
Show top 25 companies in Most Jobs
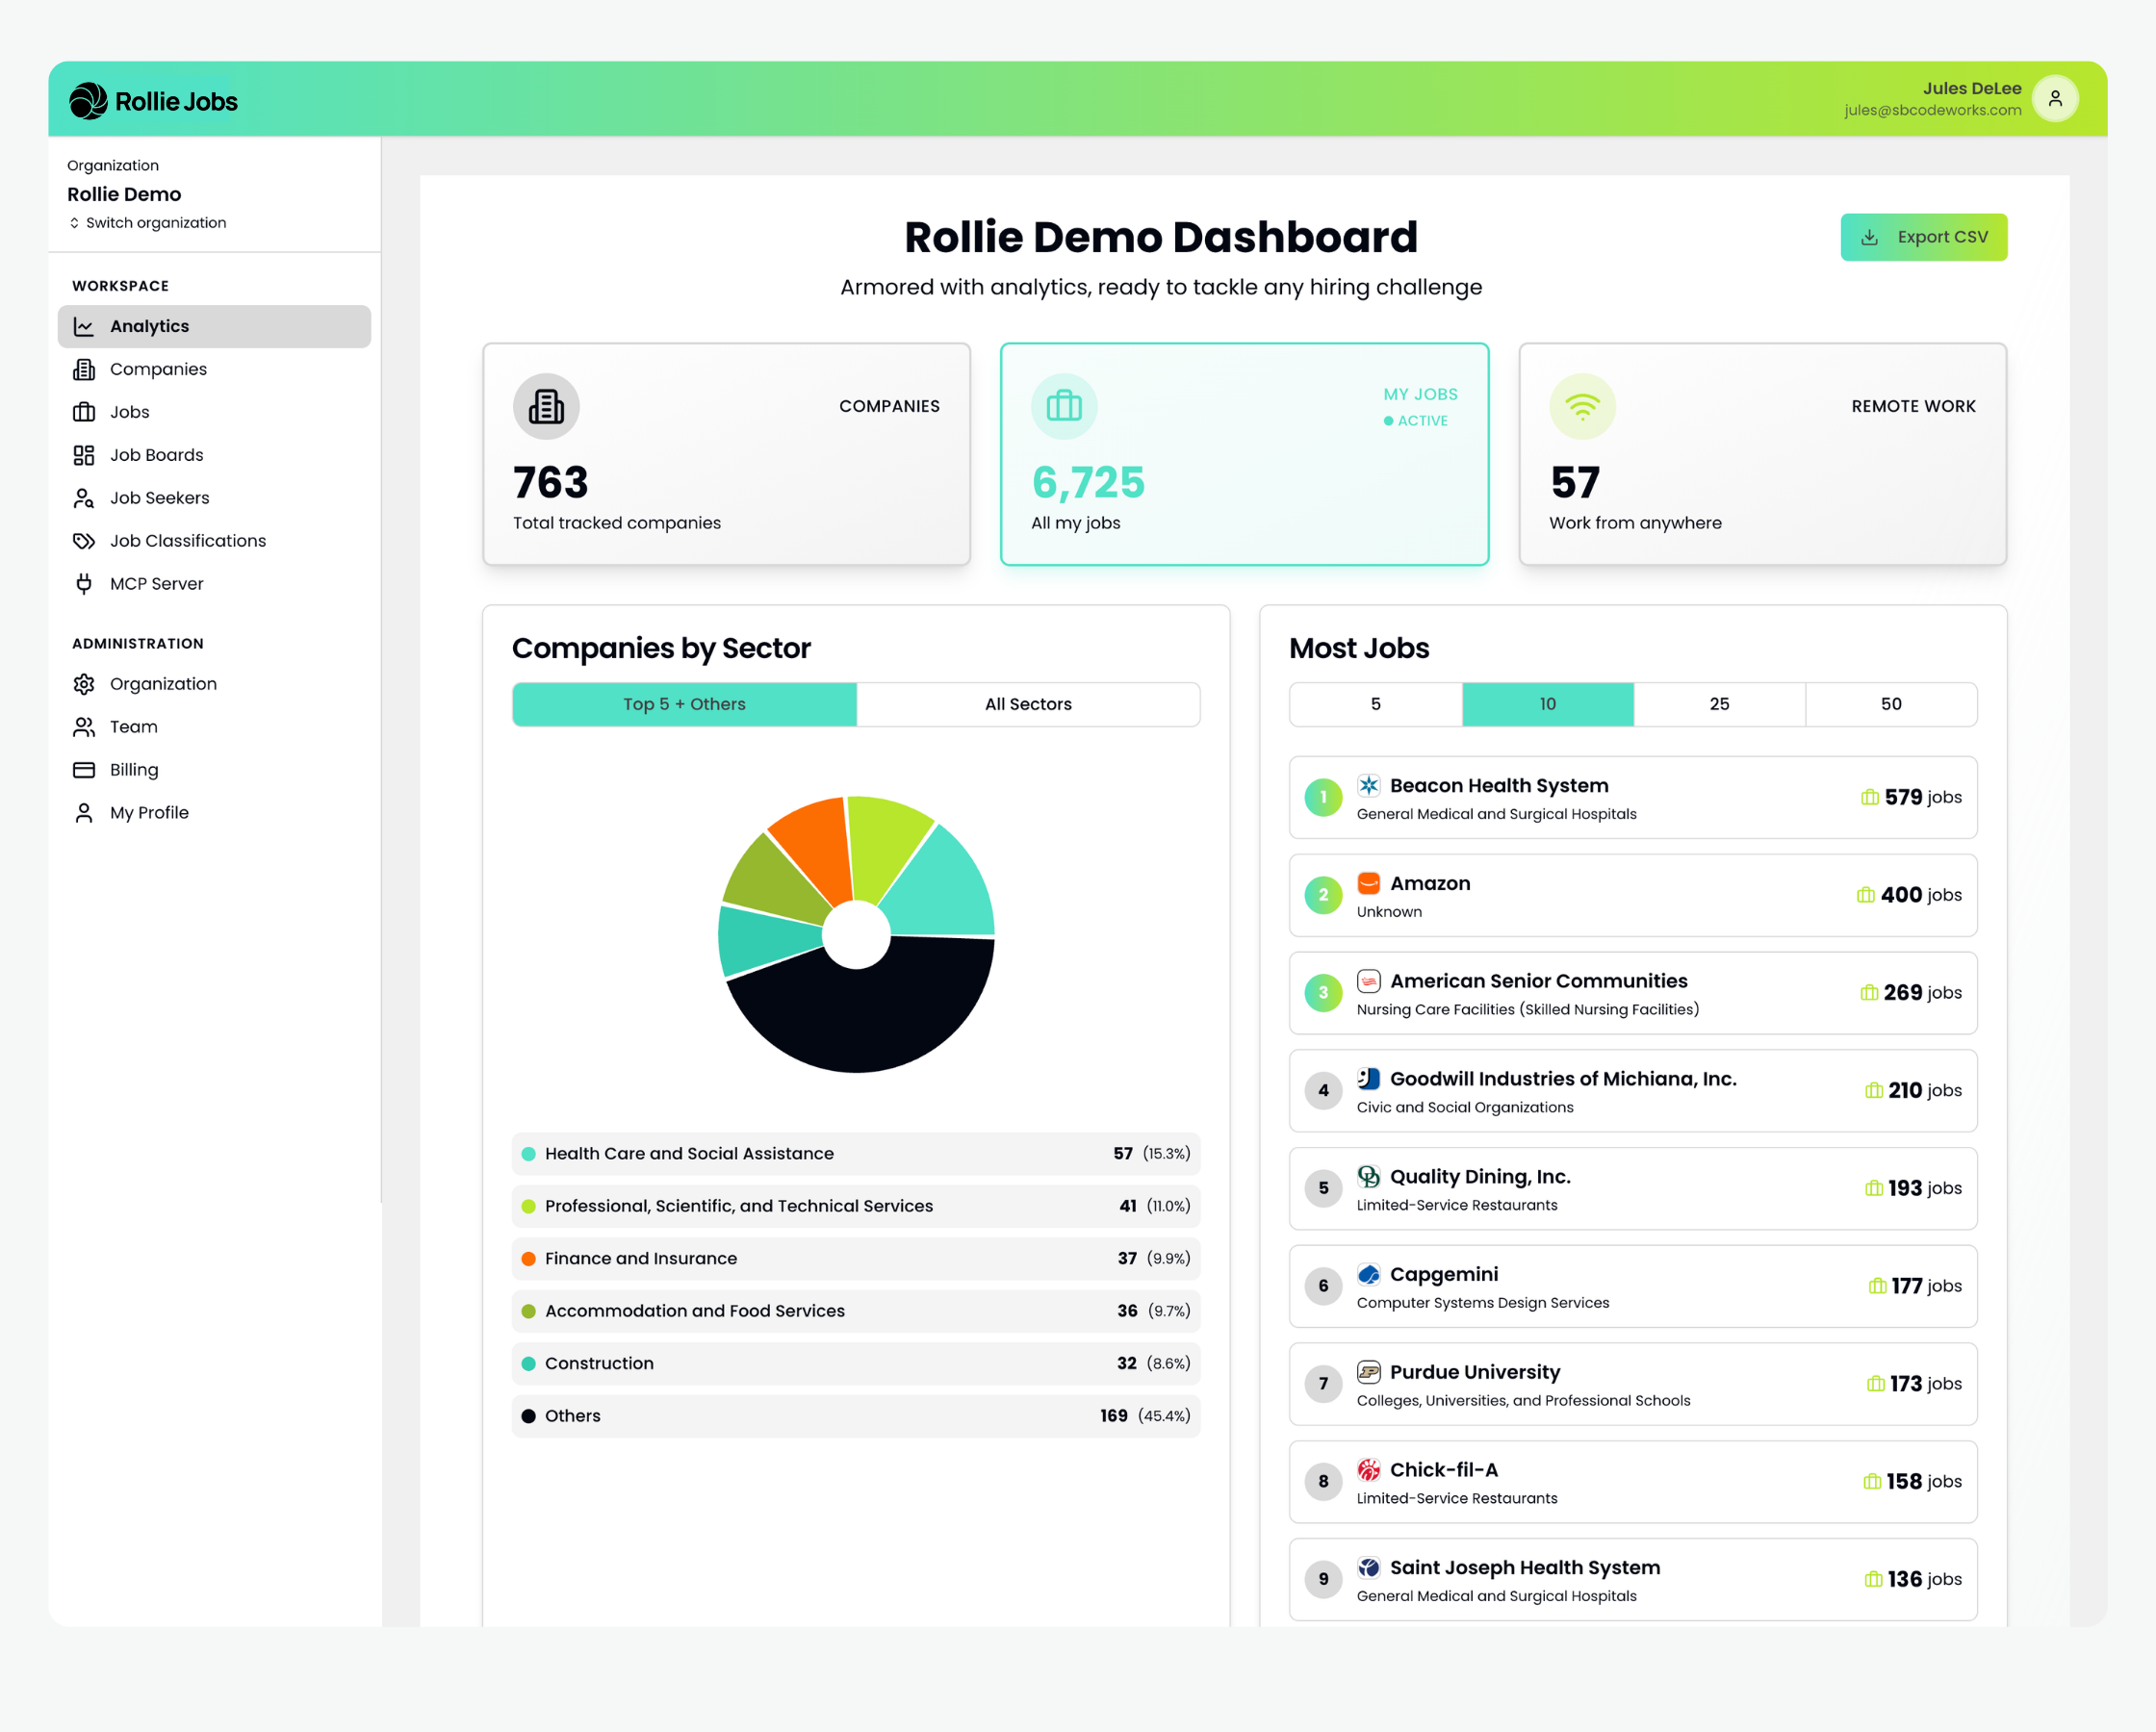tap(1720, 705)
